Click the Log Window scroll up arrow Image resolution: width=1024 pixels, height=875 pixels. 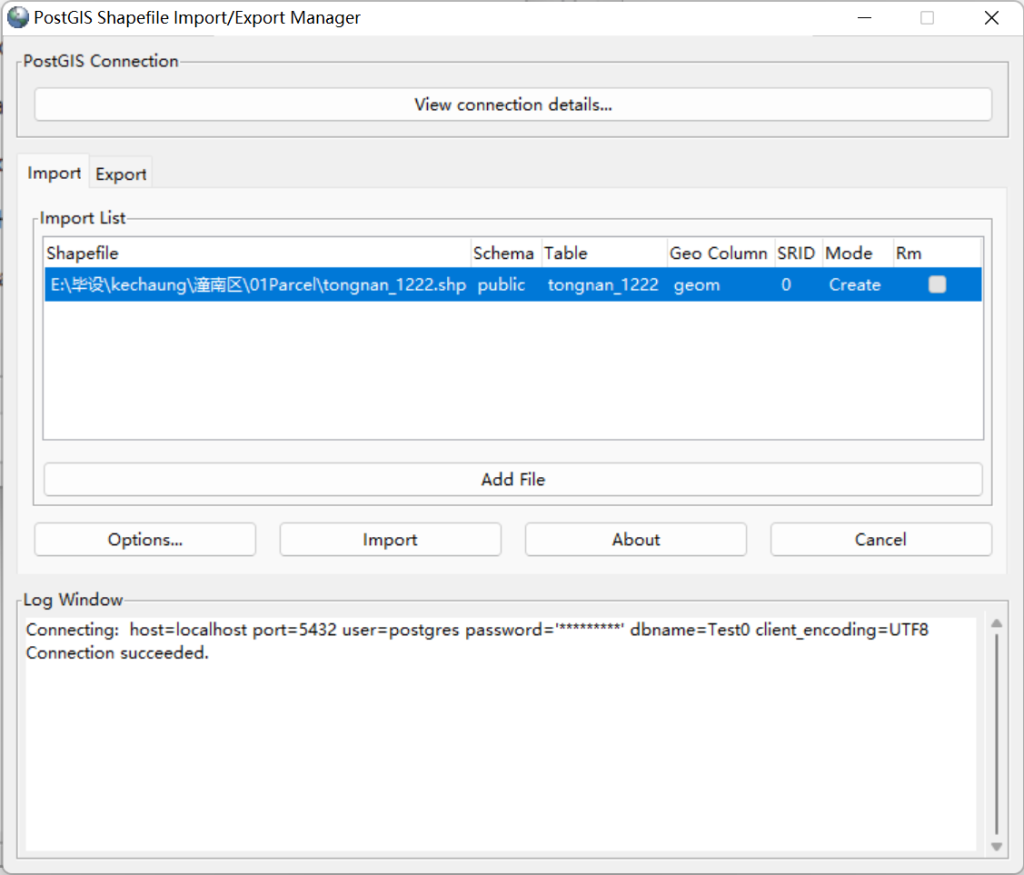(997, 624)
